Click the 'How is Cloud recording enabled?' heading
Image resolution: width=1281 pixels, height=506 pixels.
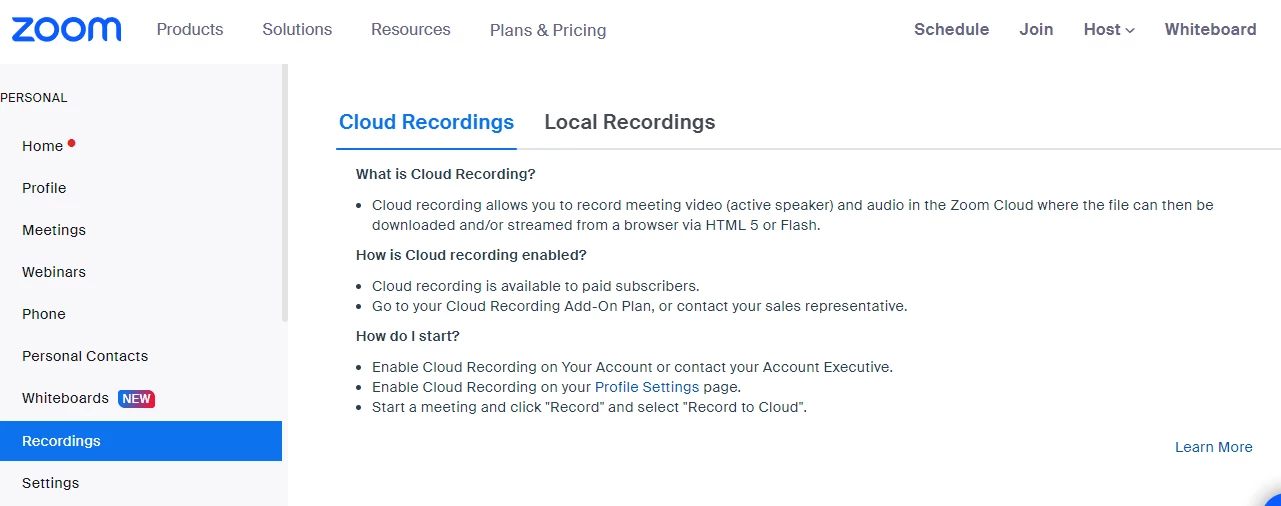point(471,255)
